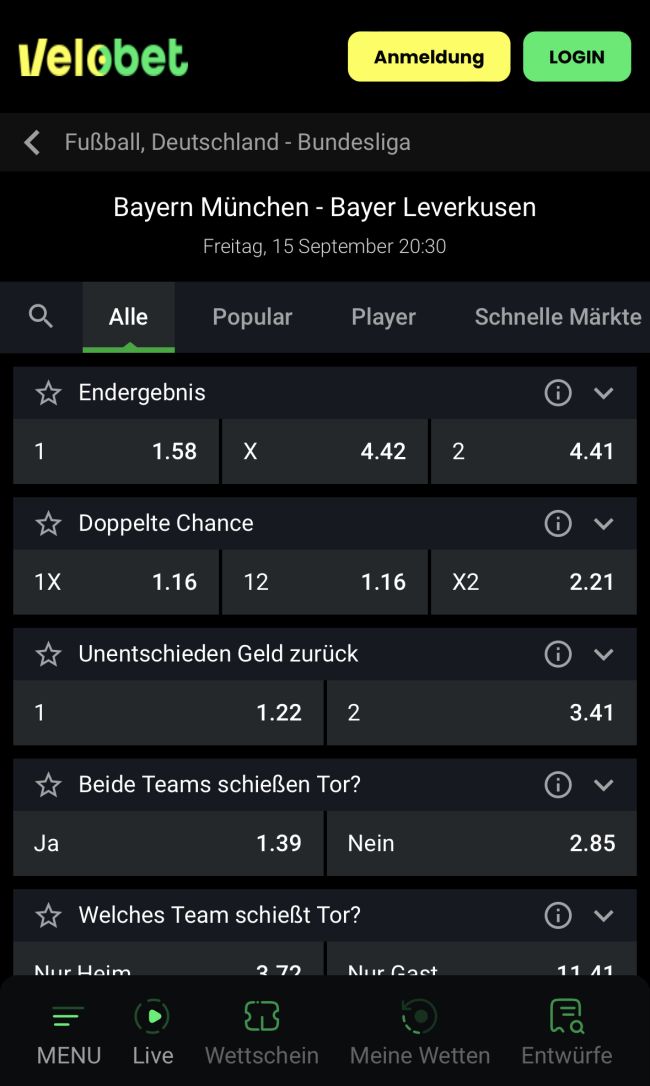Collapse Welches Team schießt Tor market
650x1086 pixels.
[603, 915]
